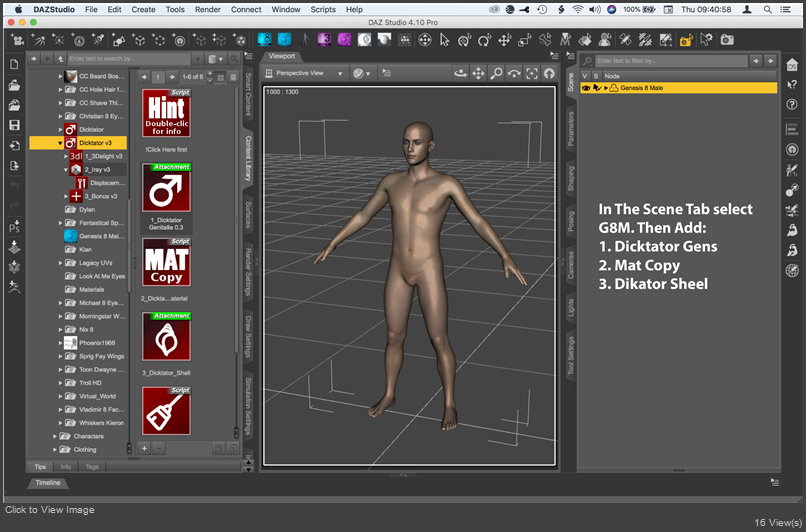Collapse the 2_Iray v3 folder
Screen dimensions: 806x532
click(x=66, y=170)
